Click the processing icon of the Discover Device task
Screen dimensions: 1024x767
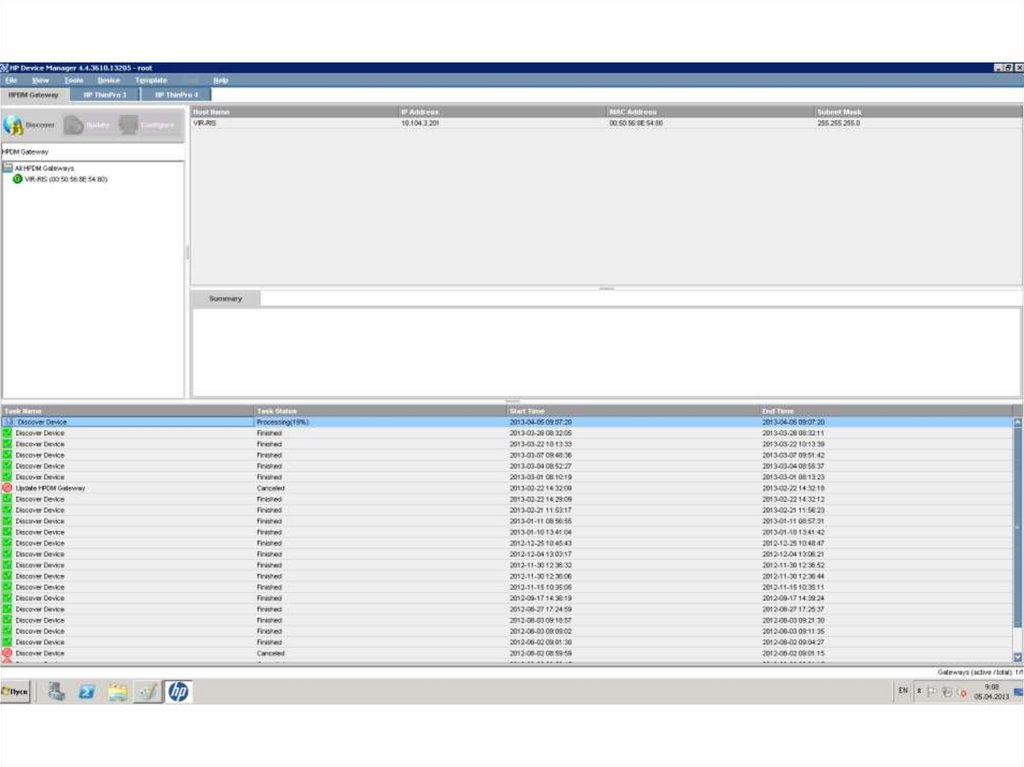[8, 422]
